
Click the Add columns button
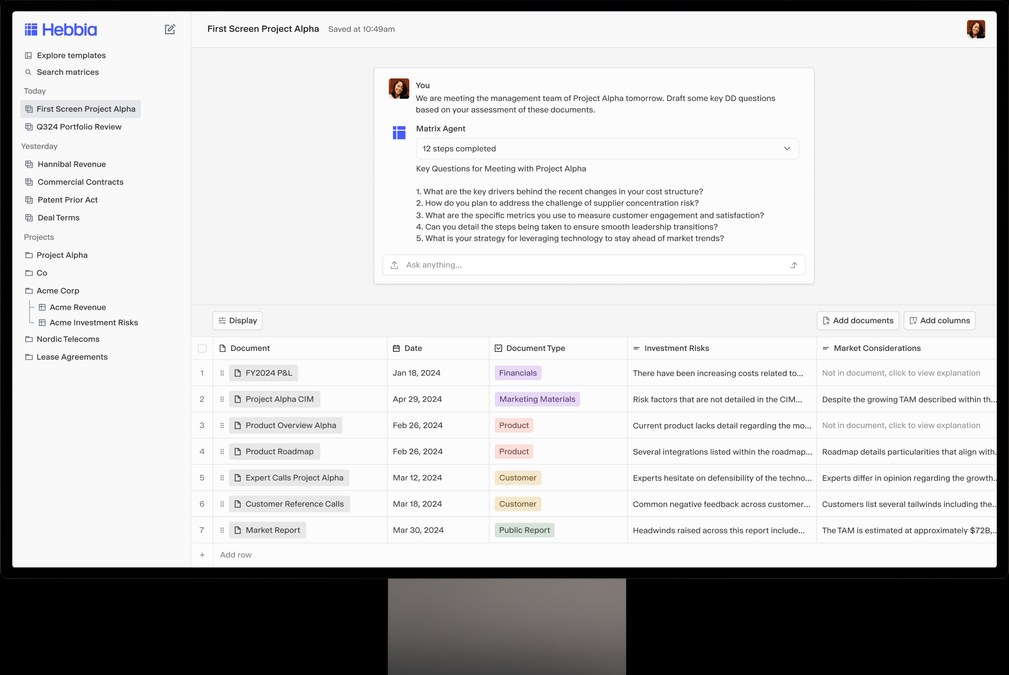click(940, 320)
